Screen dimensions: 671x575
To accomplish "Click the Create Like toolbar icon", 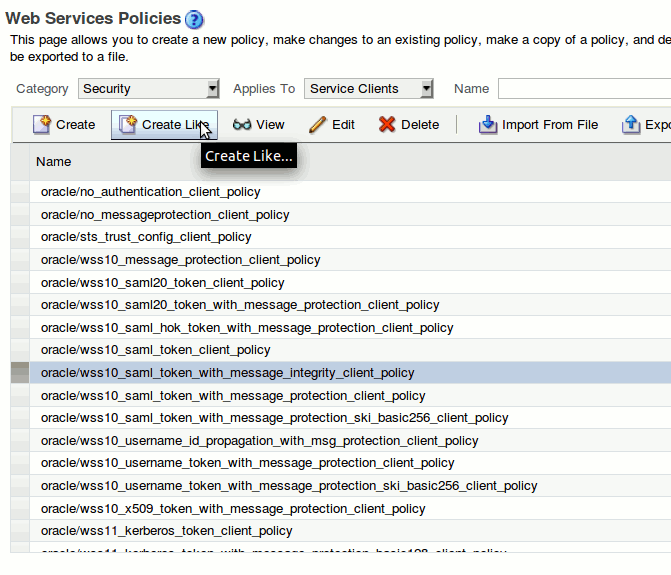I will [128, 125].
